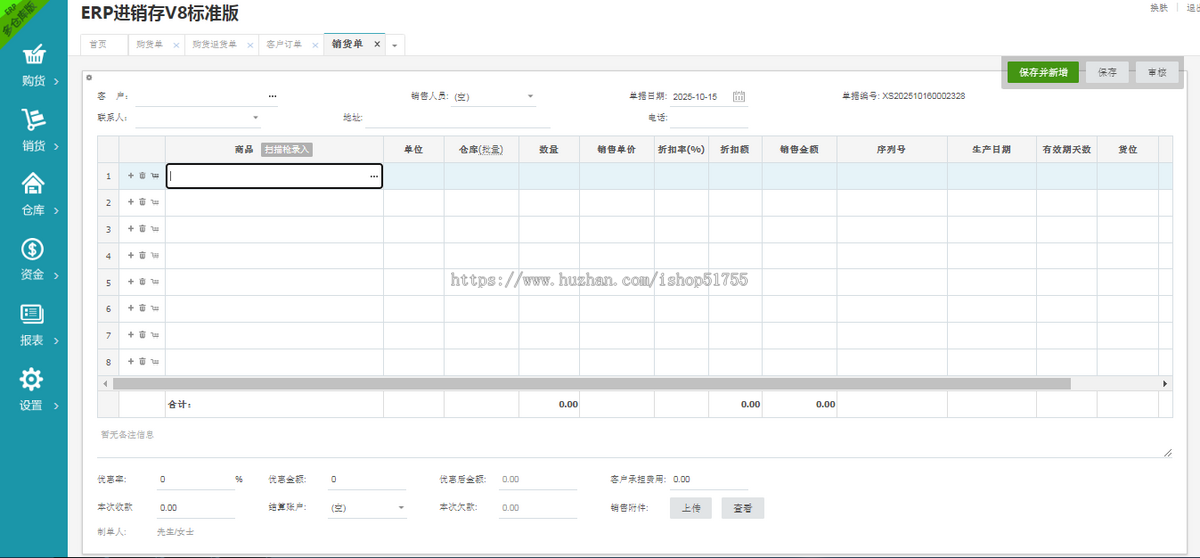Viewport: 1200px width, 558px height.
Task: Focus the 优惠金额 input field
Action: 367,480
